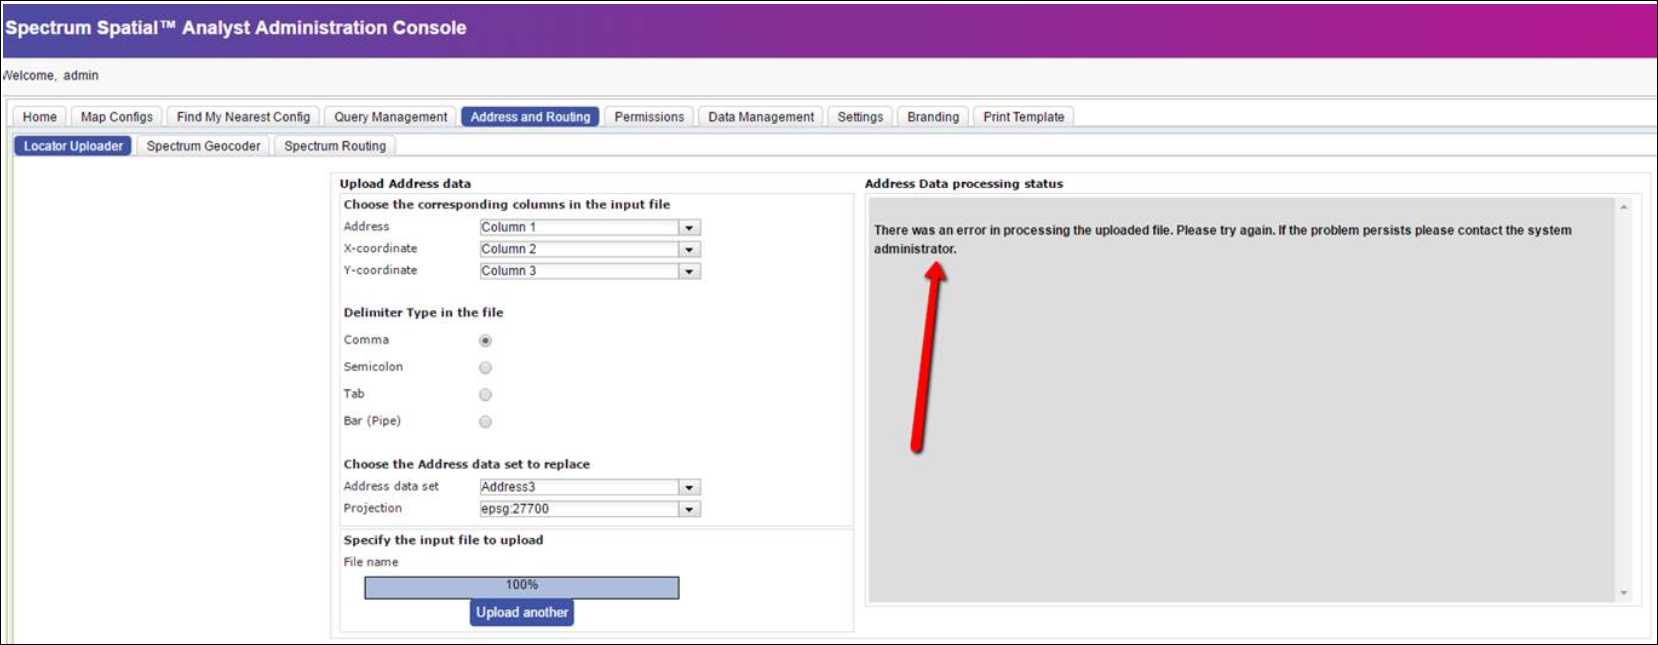Open the Spectrum Routing sub-tab
This screenshot has width=1658, height=645.
point(335,146)
